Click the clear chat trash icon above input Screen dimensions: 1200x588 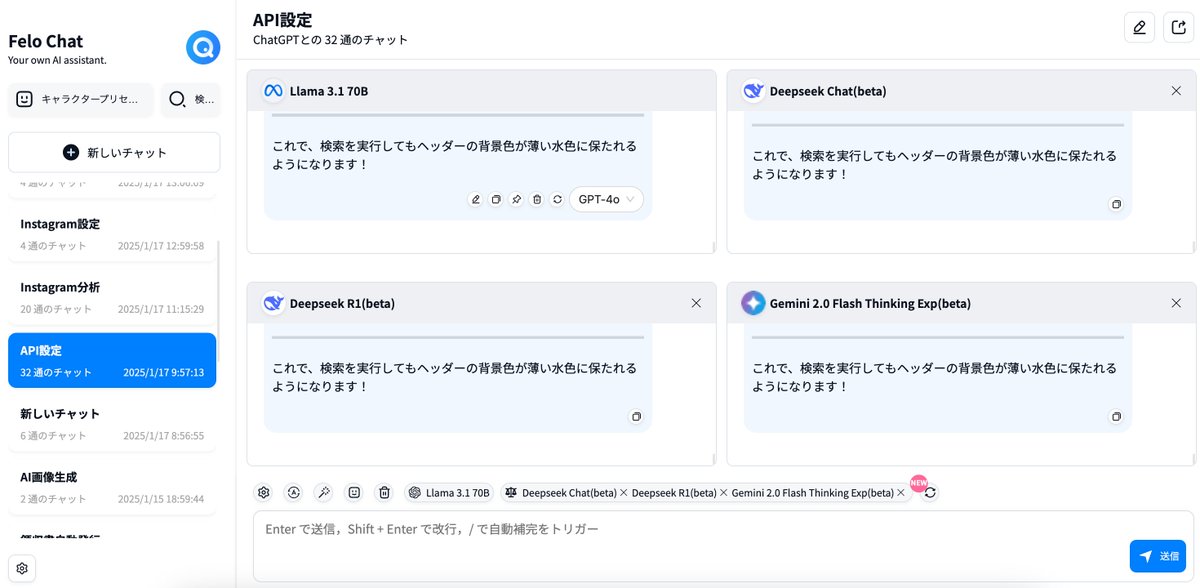(x=384, y=492)
